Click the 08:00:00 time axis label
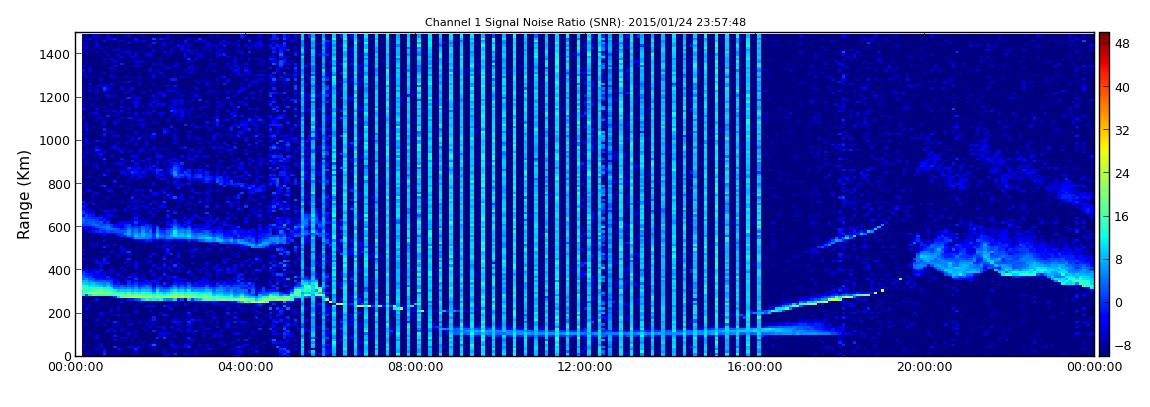 click(415, 367)
